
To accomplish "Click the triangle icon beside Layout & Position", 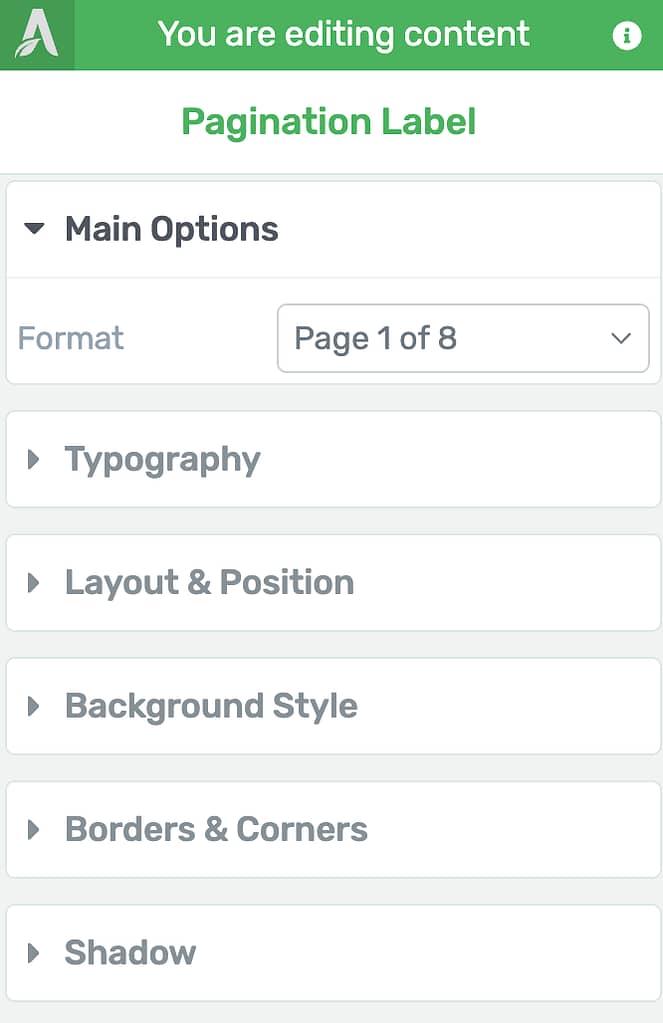I will (x=33, y=583).
